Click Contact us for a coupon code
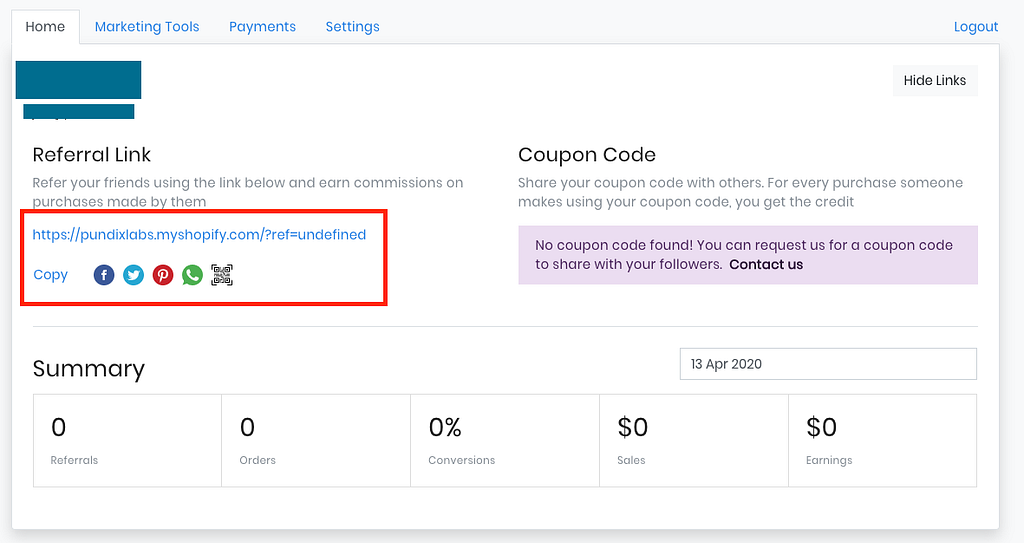 (766, 265)
